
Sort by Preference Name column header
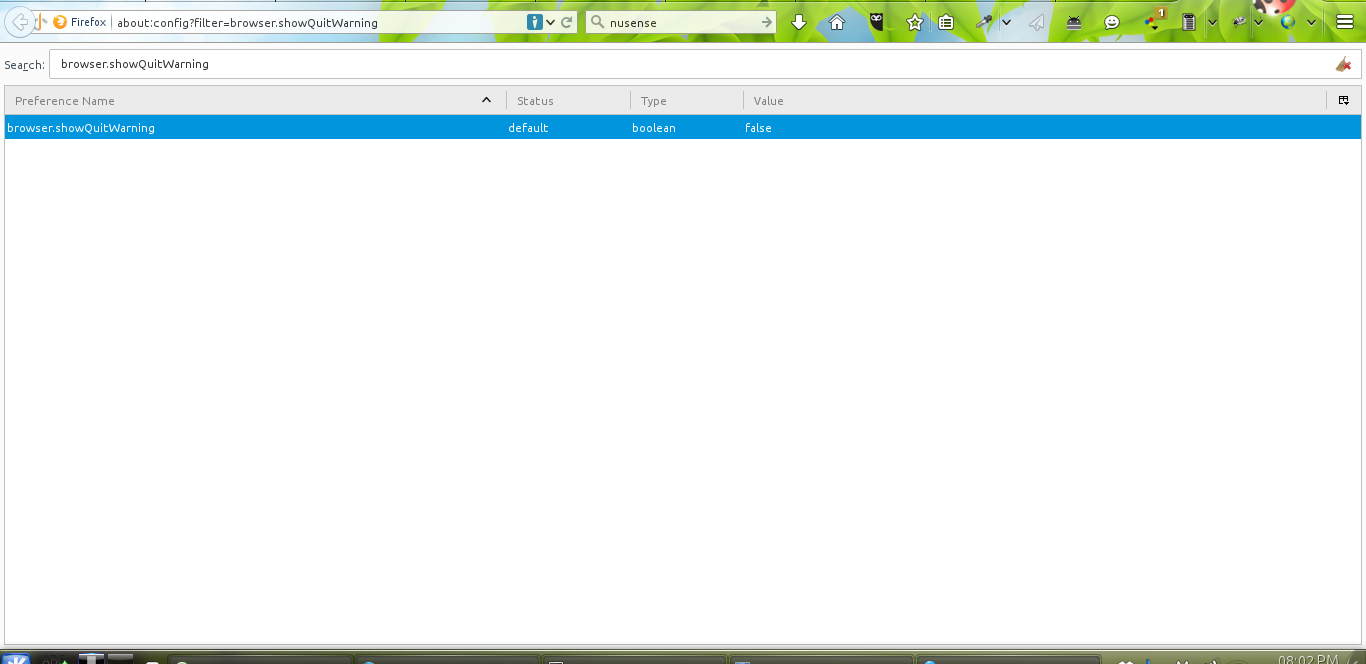coord(250,101)
